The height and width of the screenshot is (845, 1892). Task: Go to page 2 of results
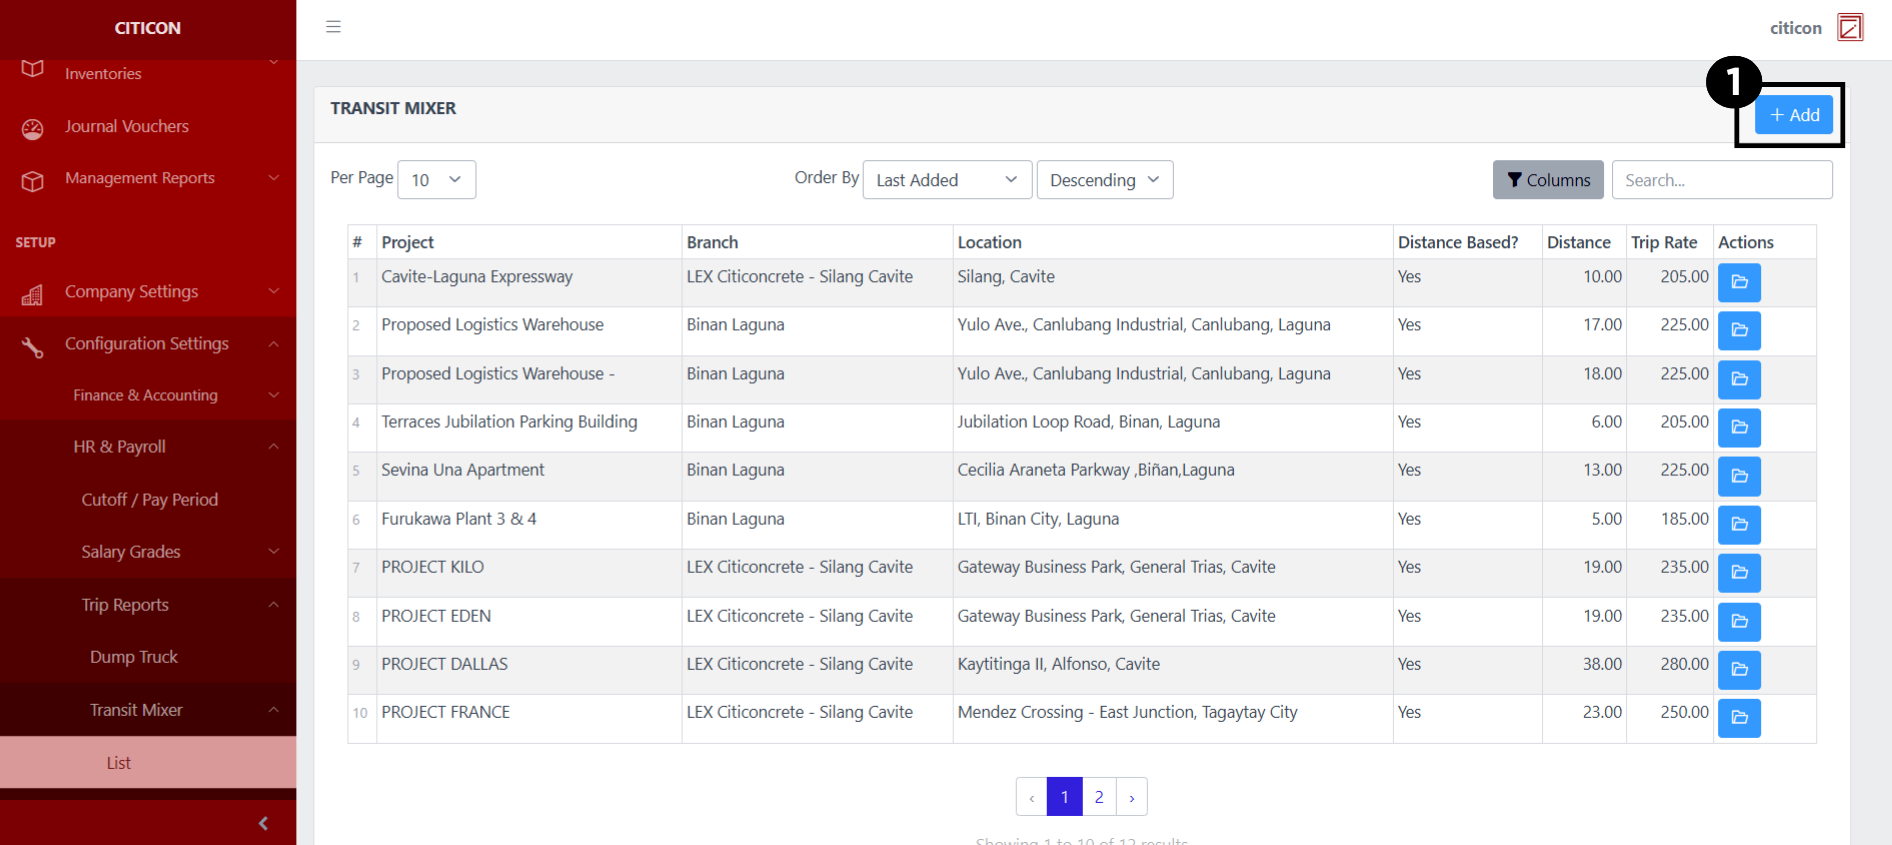coord(1099,797)
